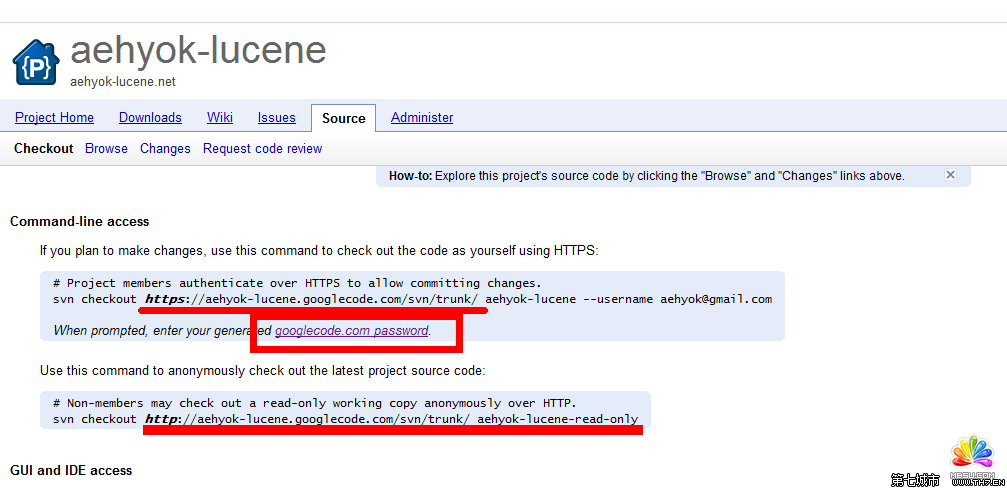Open the Browse source link
This screenshot has height=489, width=1007.
tap(106, 149)
